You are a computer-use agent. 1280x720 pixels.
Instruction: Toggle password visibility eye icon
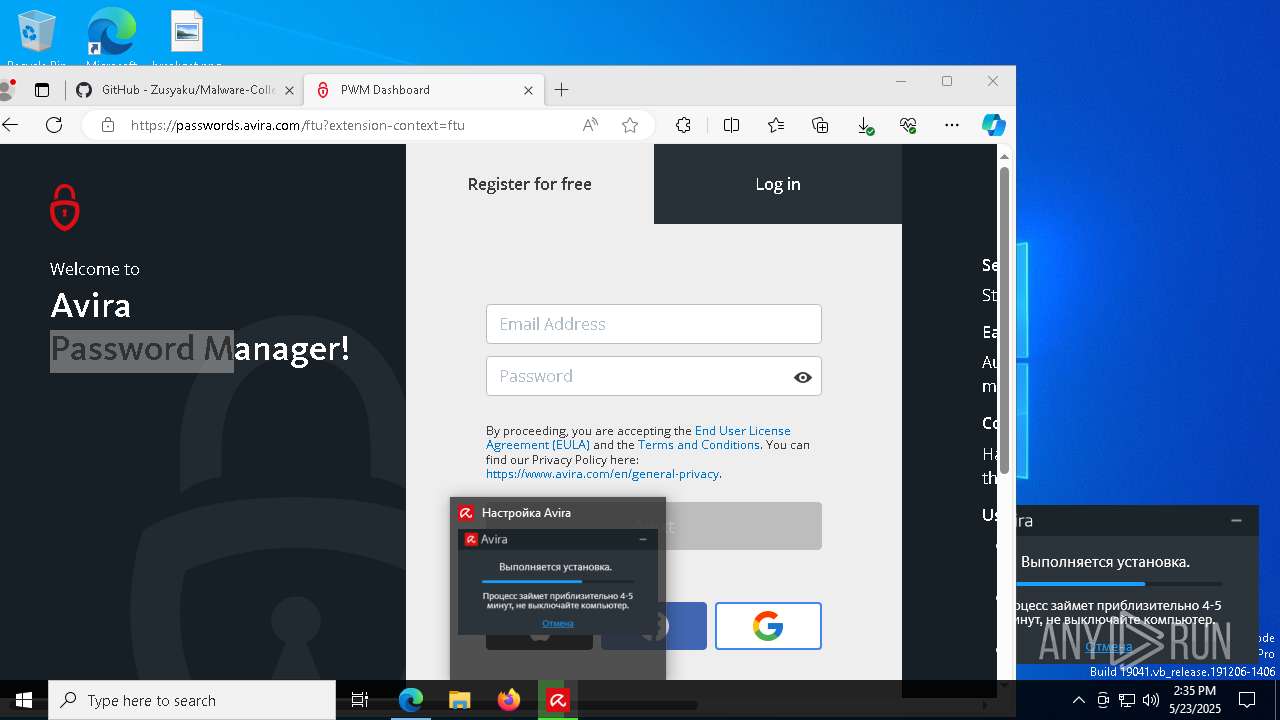point(802,377)
